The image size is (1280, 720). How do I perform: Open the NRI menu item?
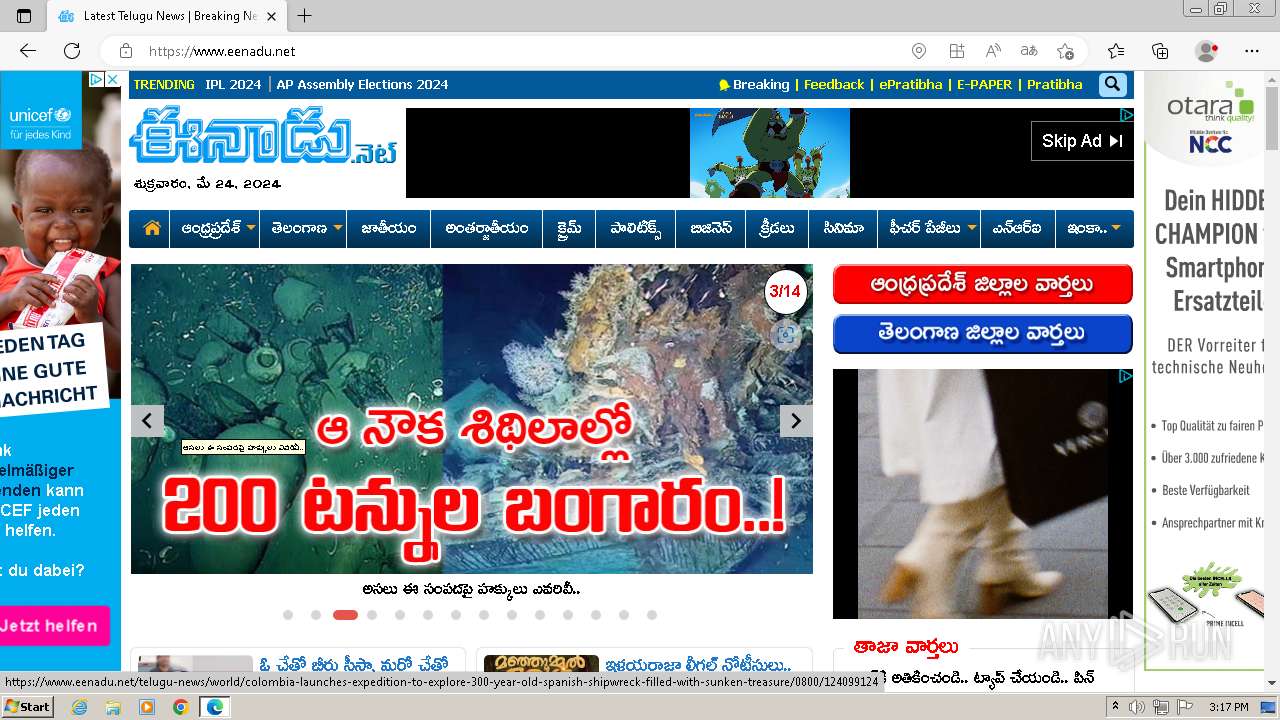[x=1018, y=228]
